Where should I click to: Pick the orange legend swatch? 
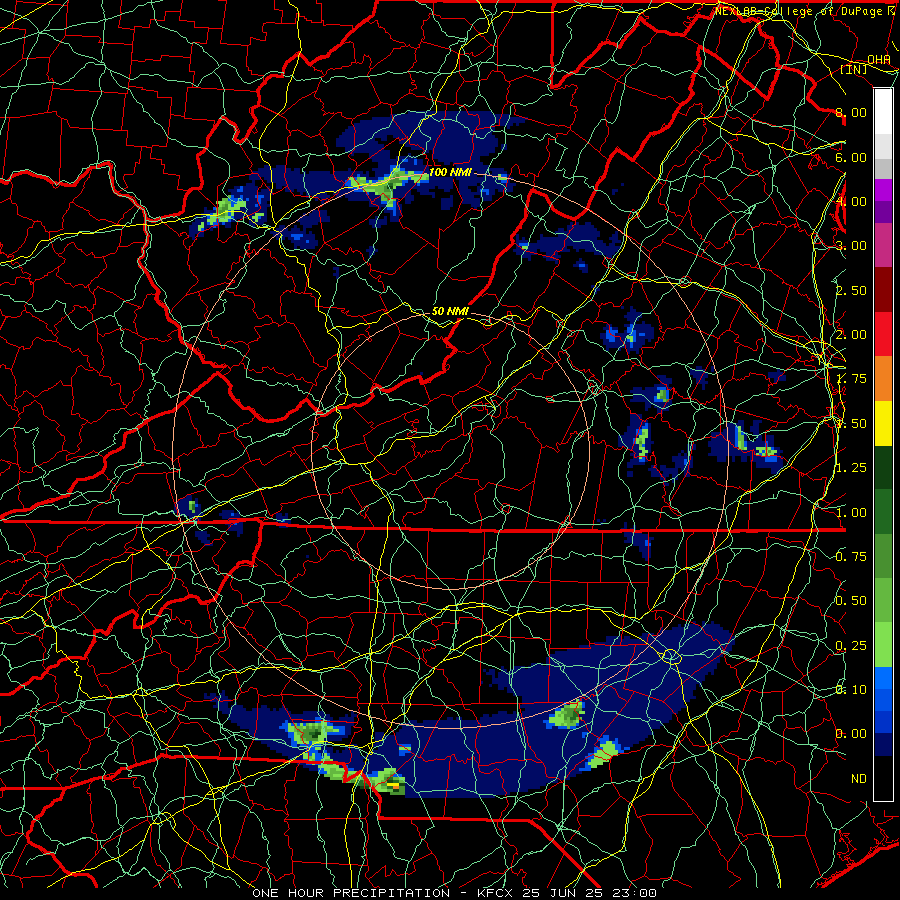pos(883,378)
